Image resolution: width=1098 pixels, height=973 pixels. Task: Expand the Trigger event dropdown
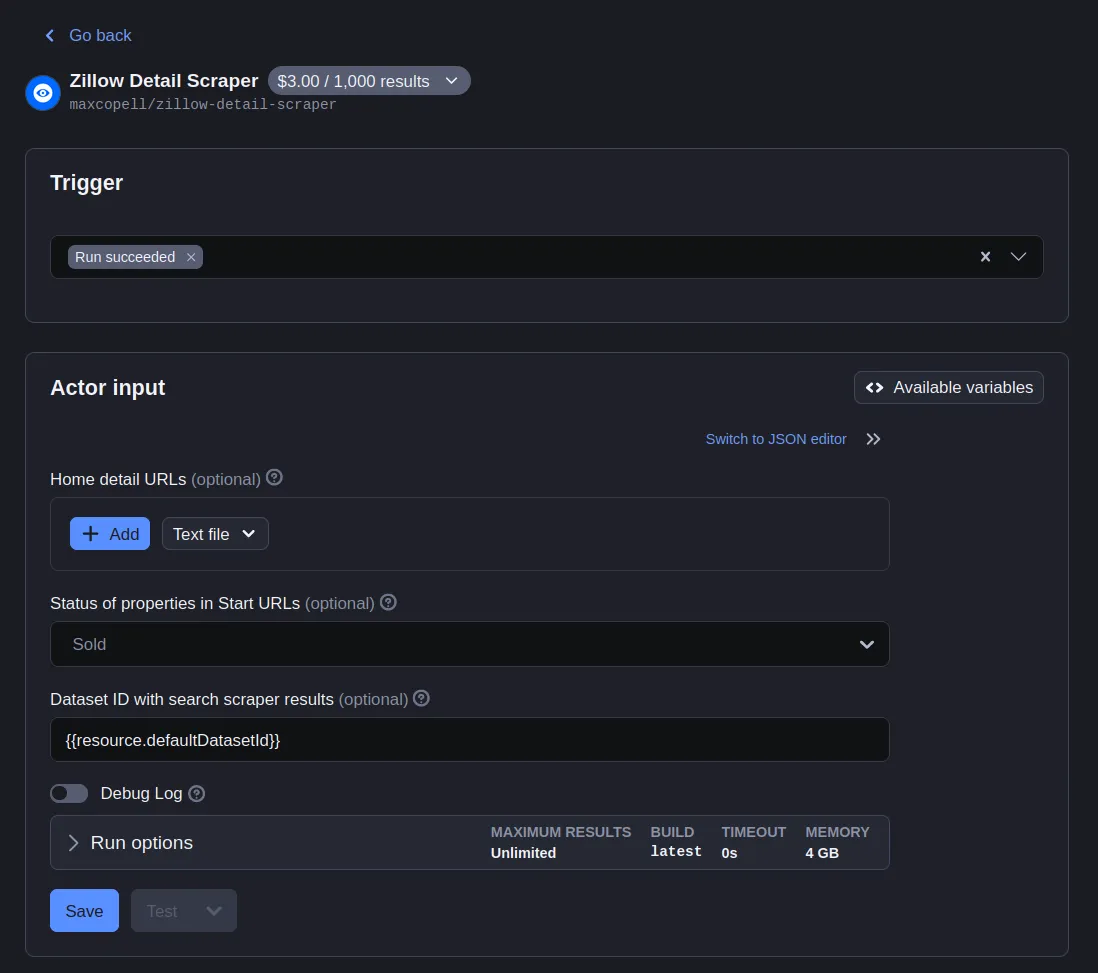click(1018, 256)
